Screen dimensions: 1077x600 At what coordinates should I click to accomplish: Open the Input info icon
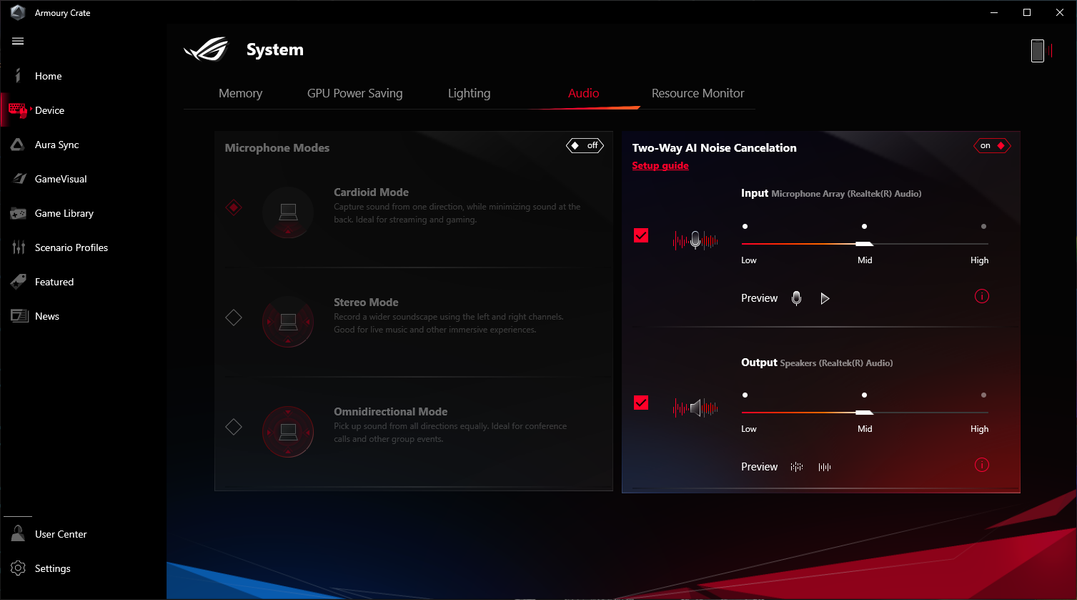pos(982,297)
